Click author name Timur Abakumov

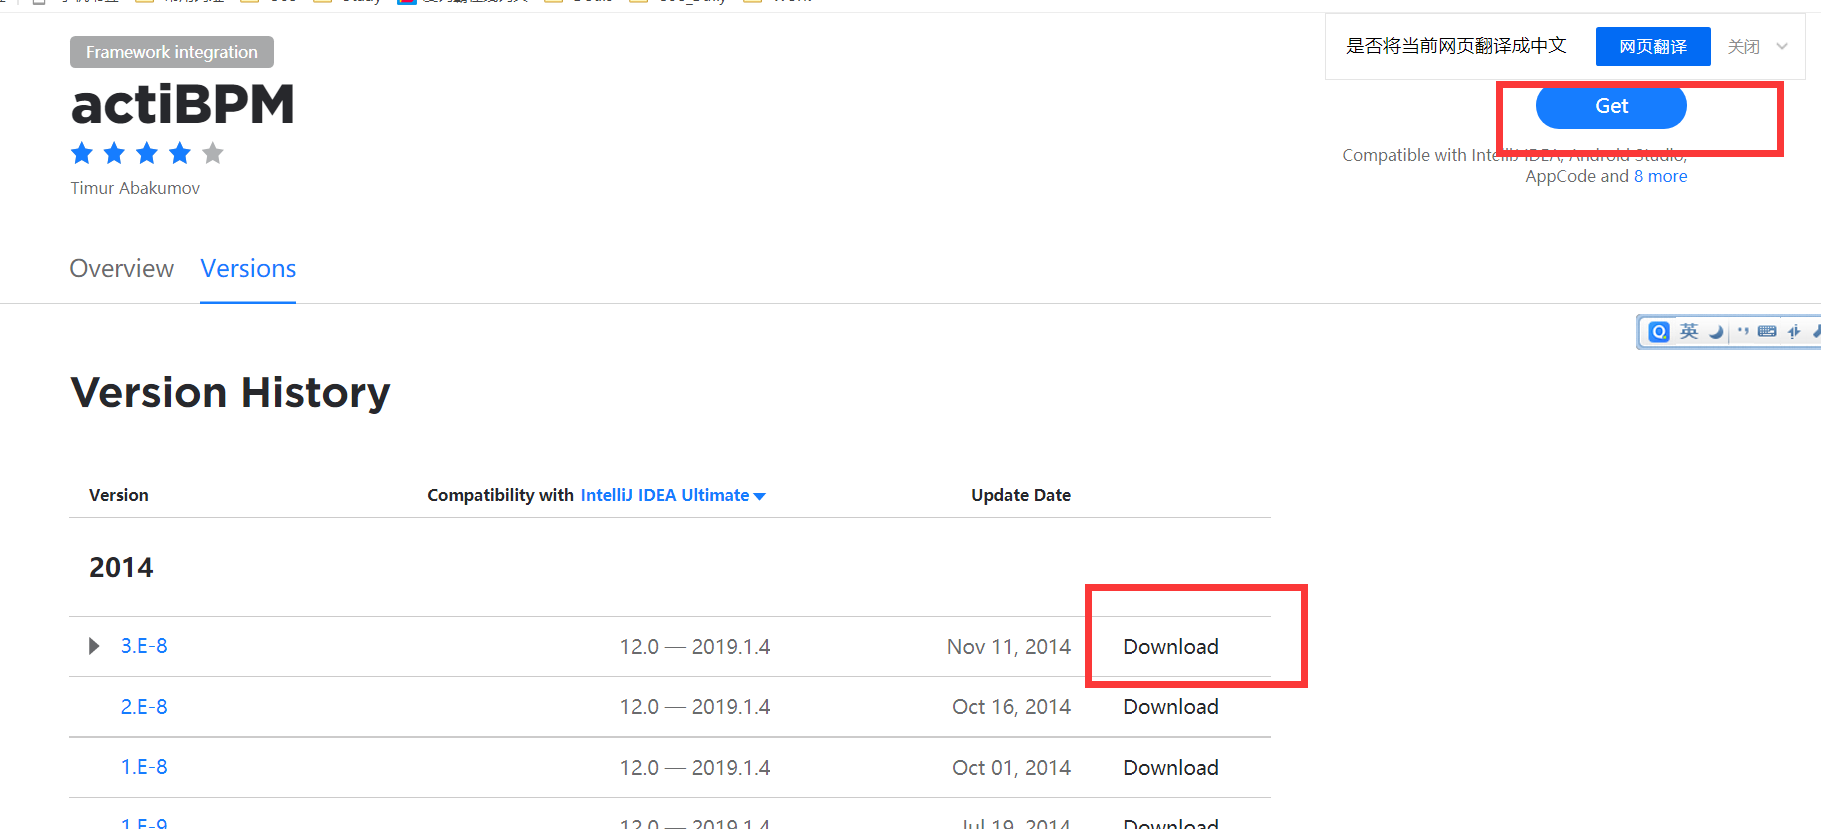[135, 188]
